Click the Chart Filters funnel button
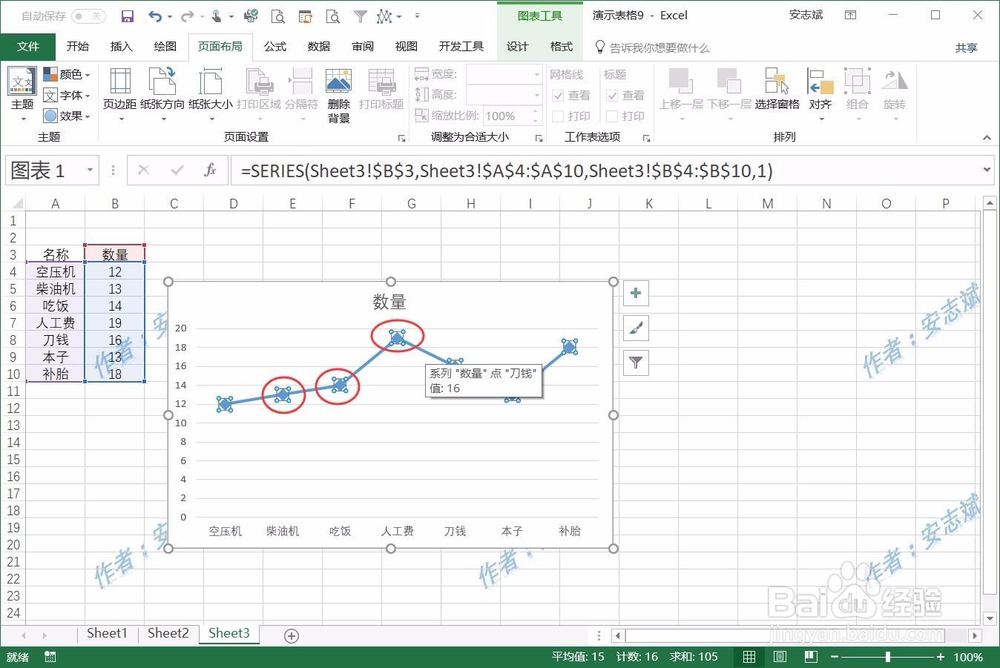Screen dimensions: 1000x668 coord(636,363)
